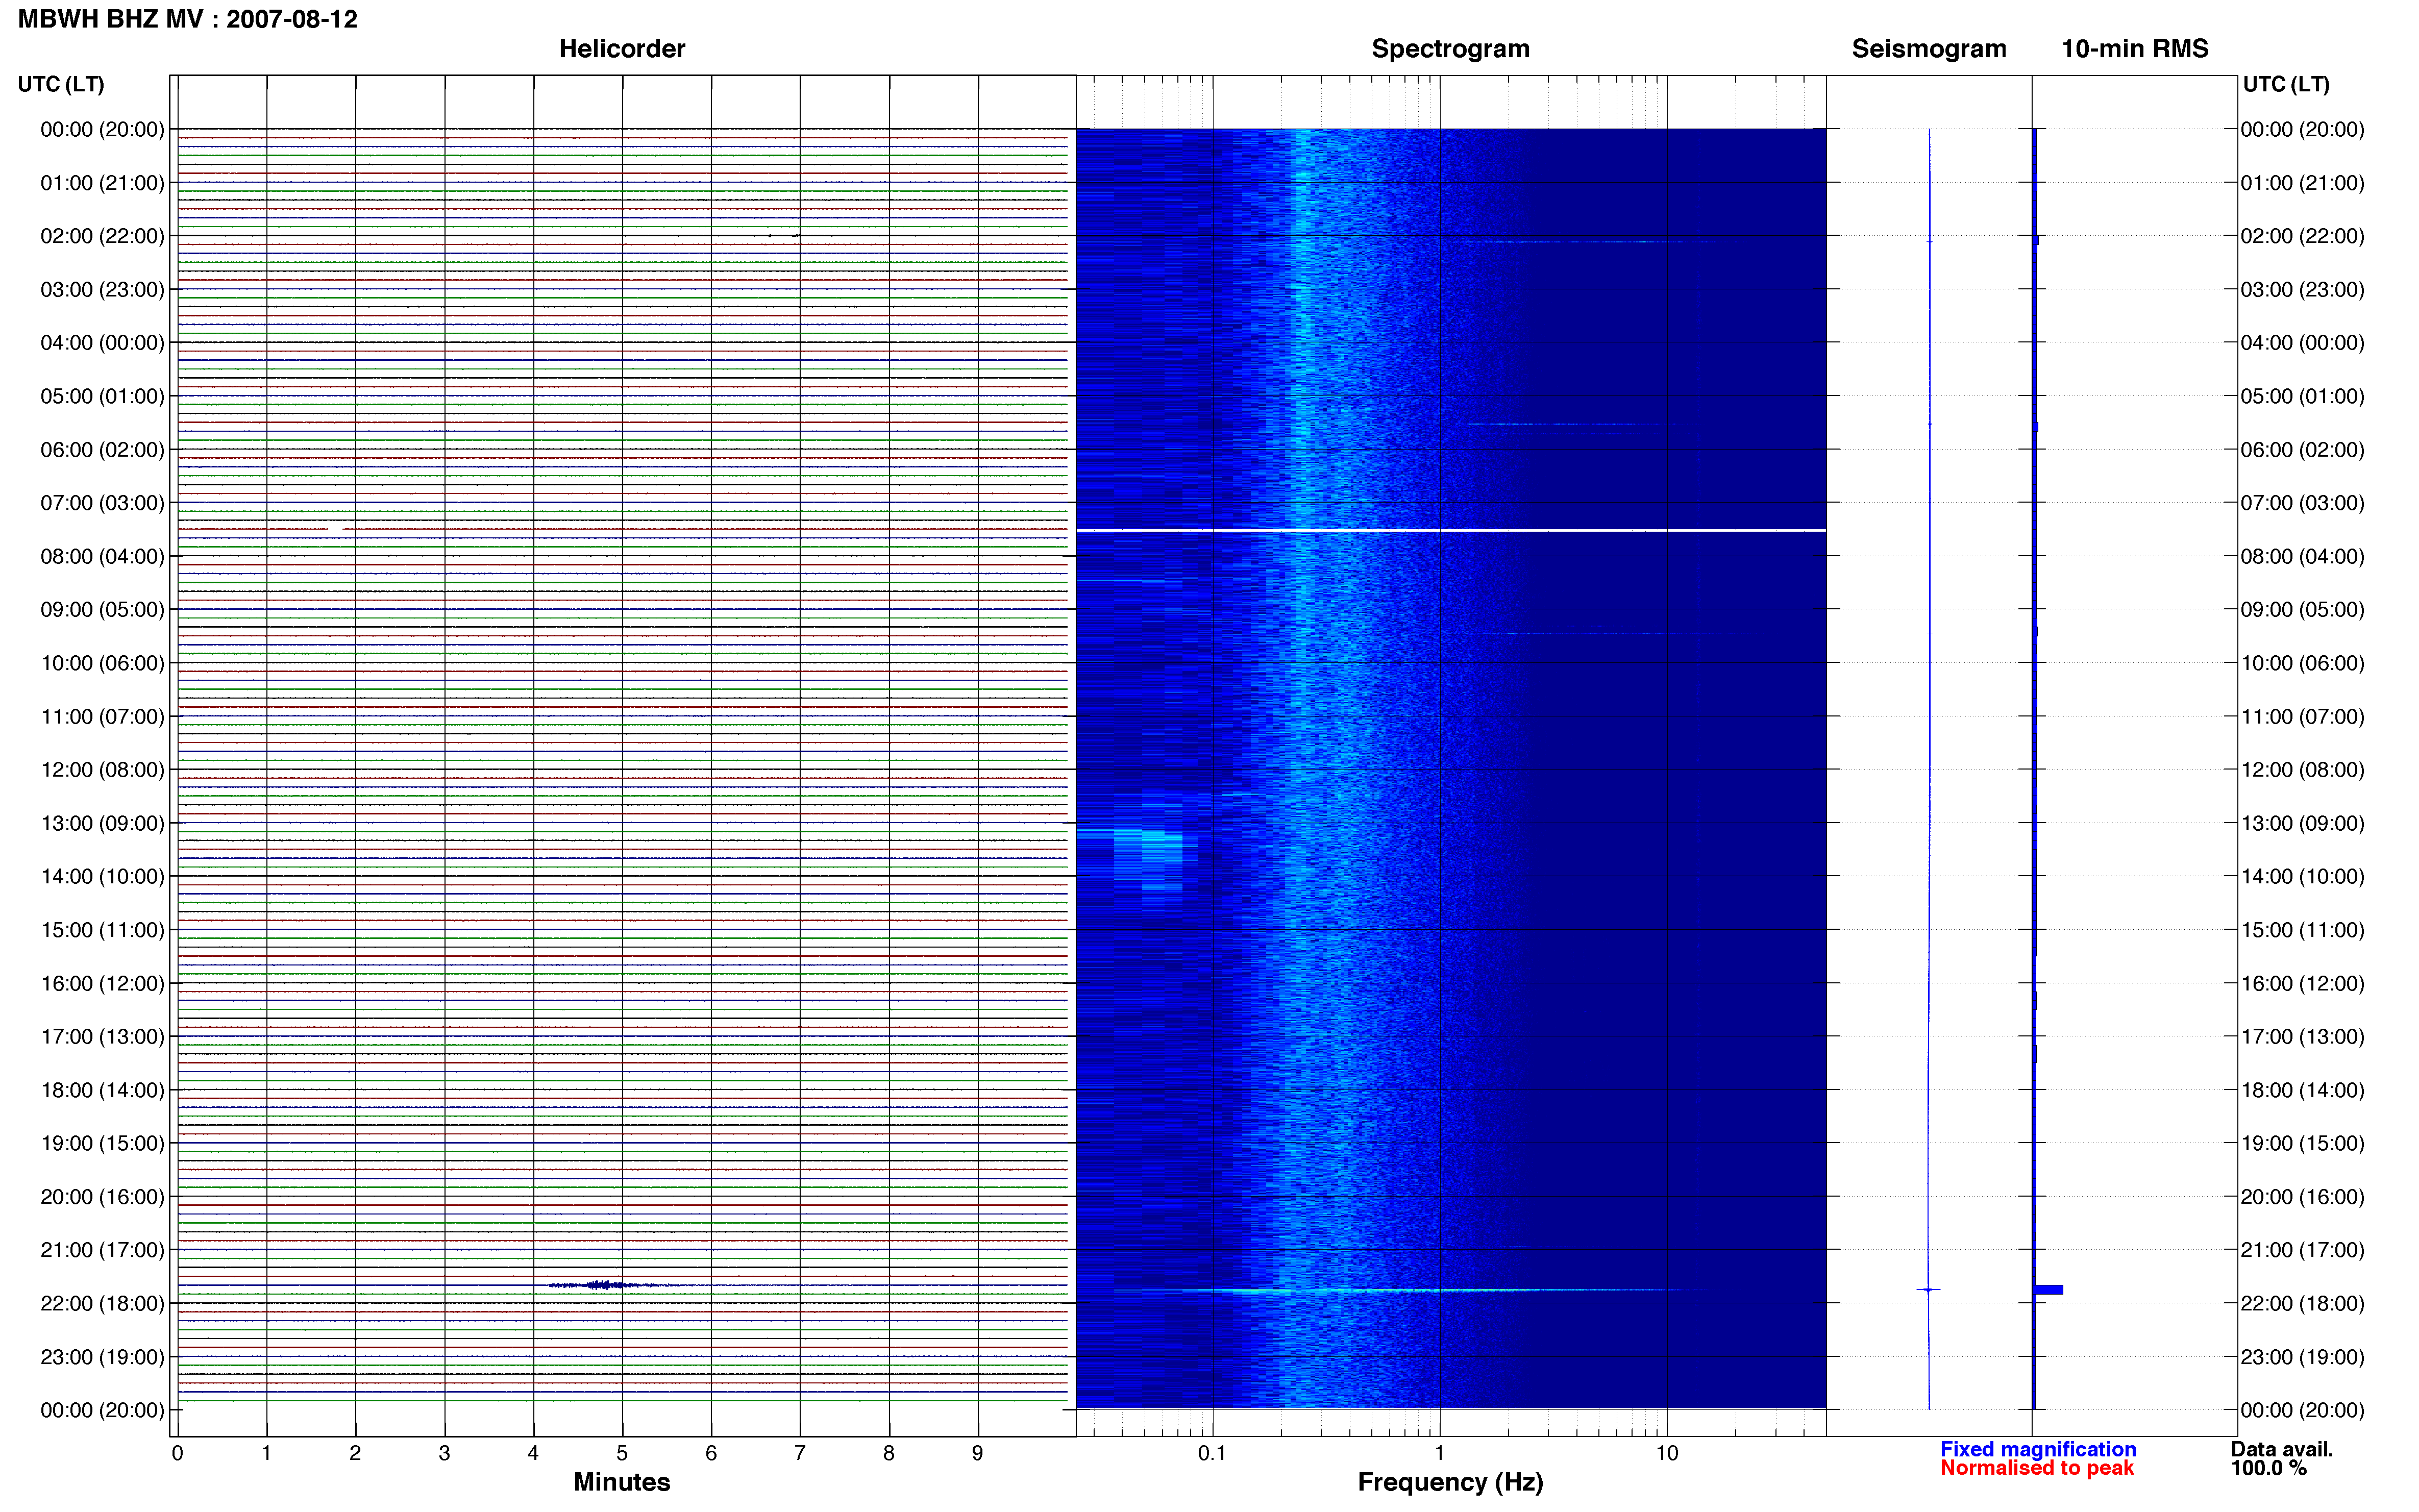Click the '1' tick label on the Frequency axis

pyautogui.click(x=1439, y=1453)
